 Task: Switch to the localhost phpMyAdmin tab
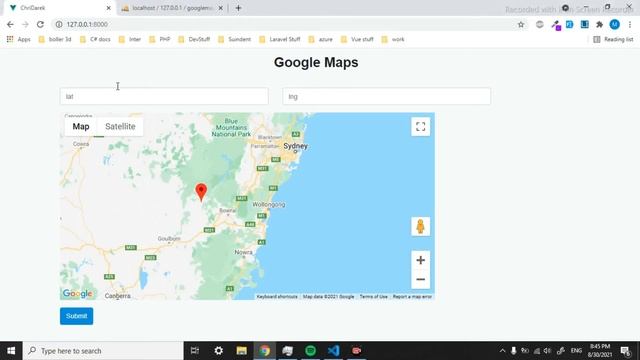coord(171,8)
